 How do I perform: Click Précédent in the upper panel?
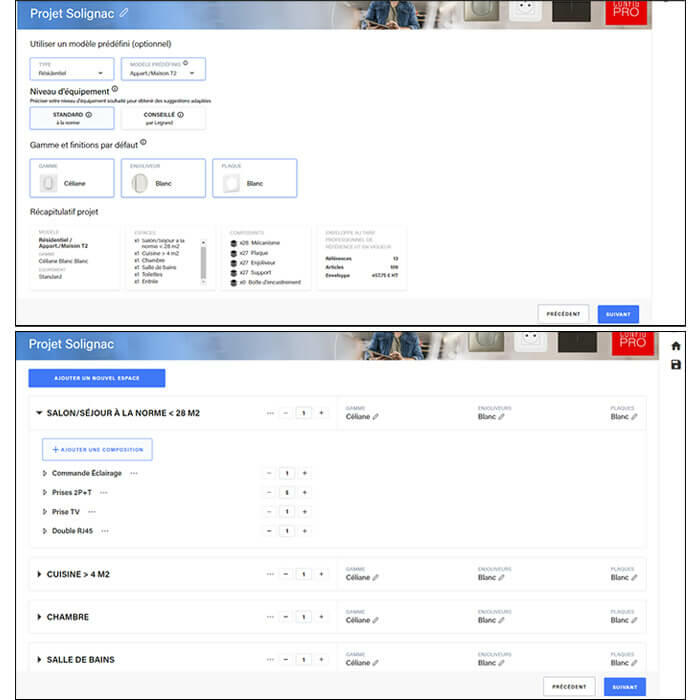[563, 314]
